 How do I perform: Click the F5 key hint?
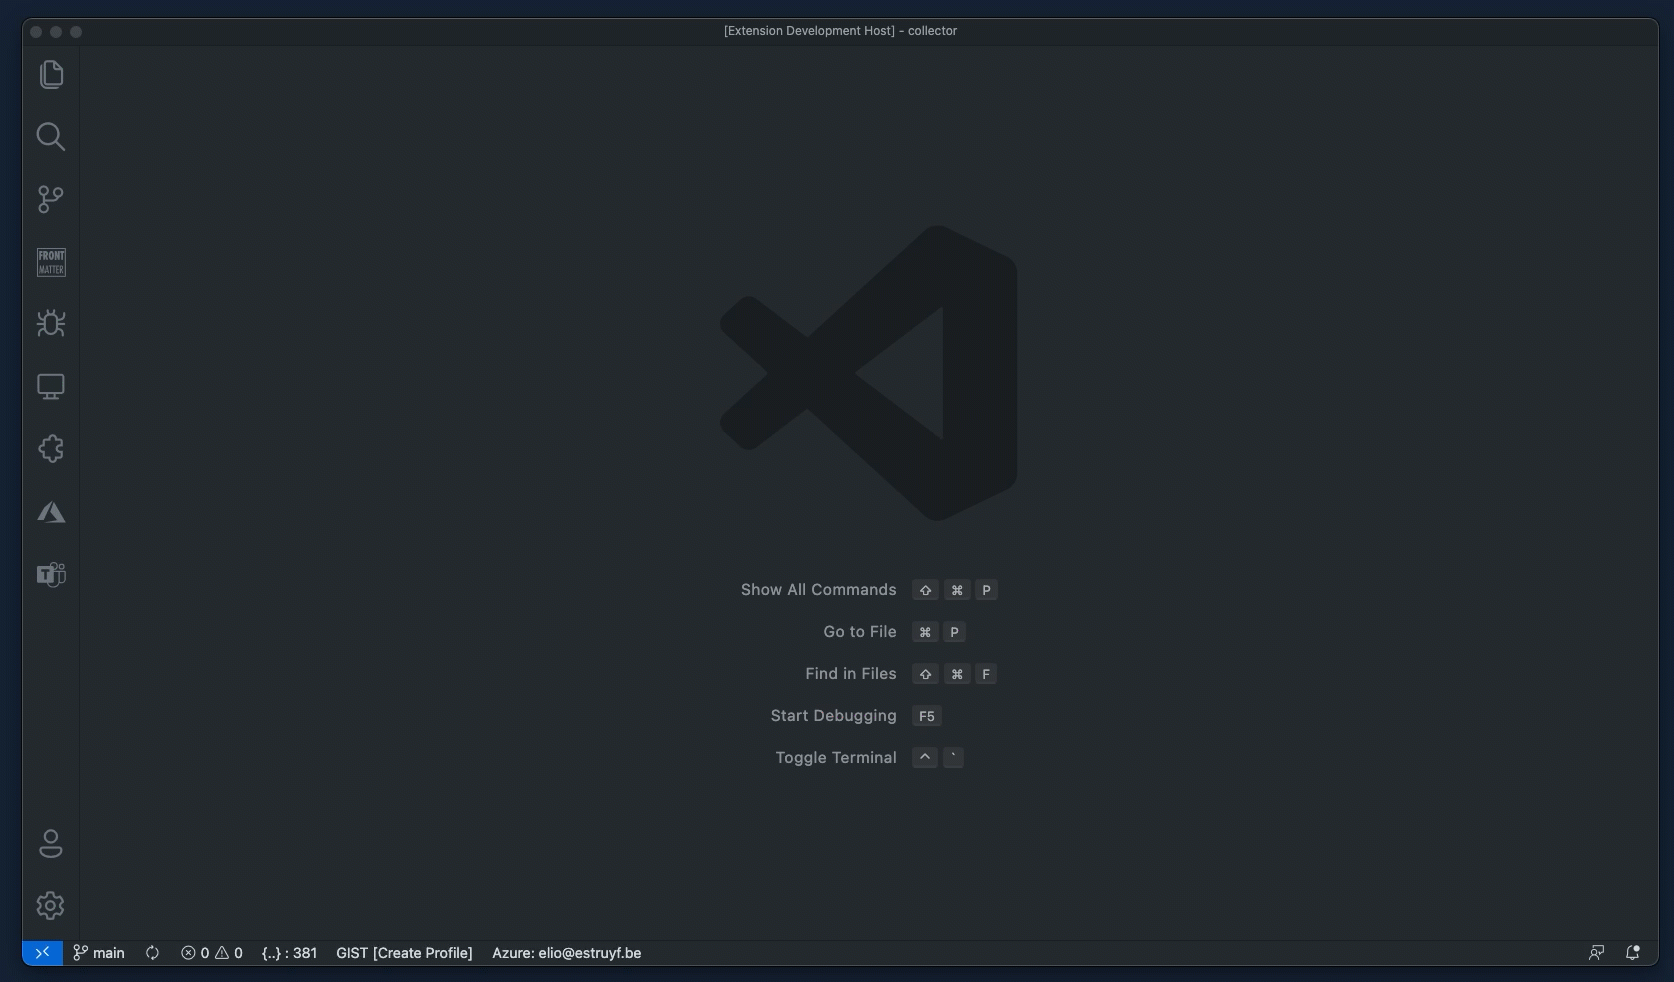[x=927, y=716]
